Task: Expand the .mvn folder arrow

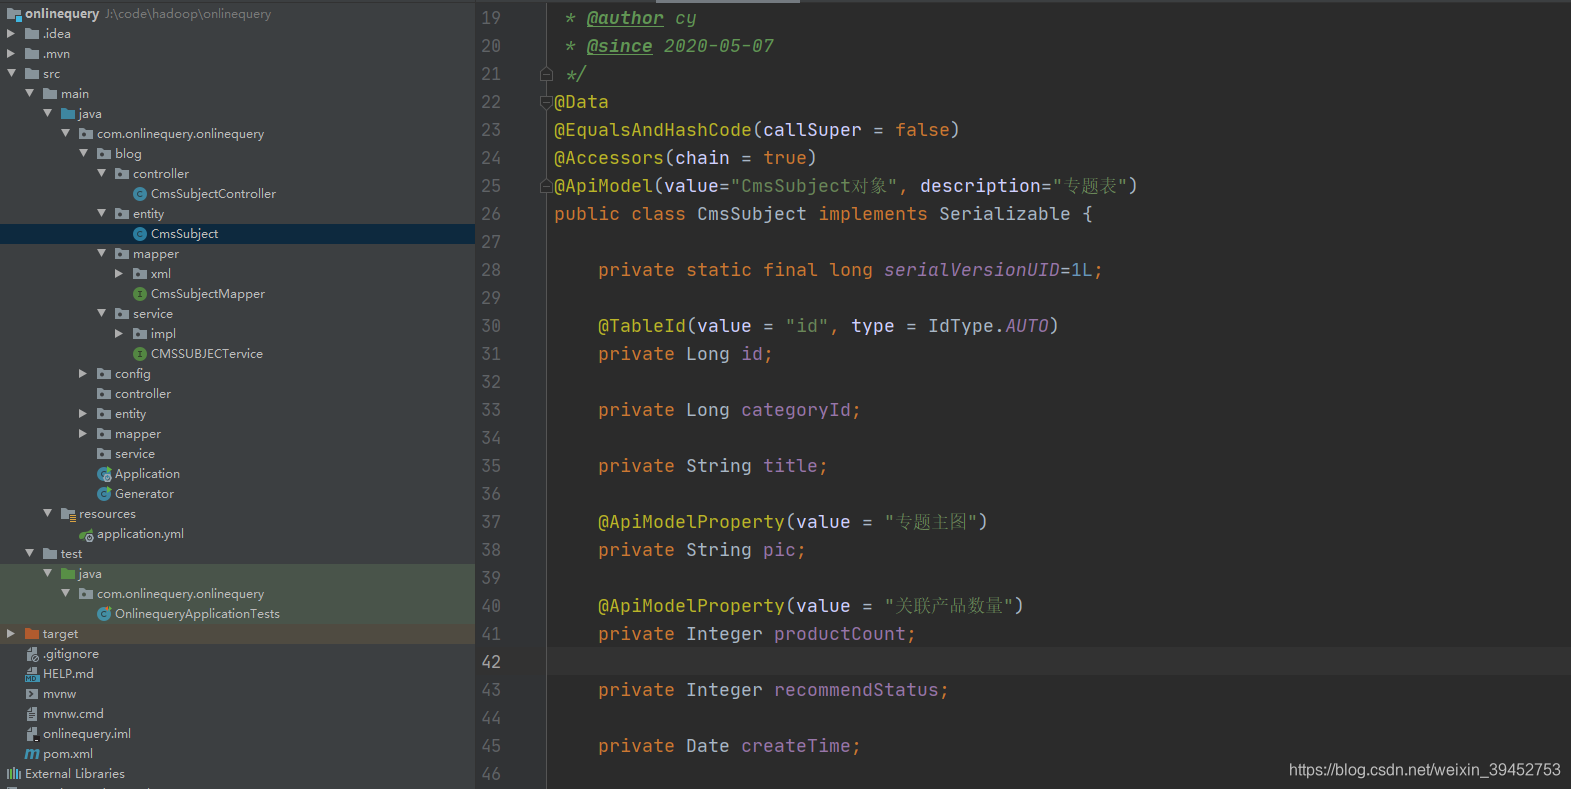Action: pyautogui.click(x=11, y=54)
